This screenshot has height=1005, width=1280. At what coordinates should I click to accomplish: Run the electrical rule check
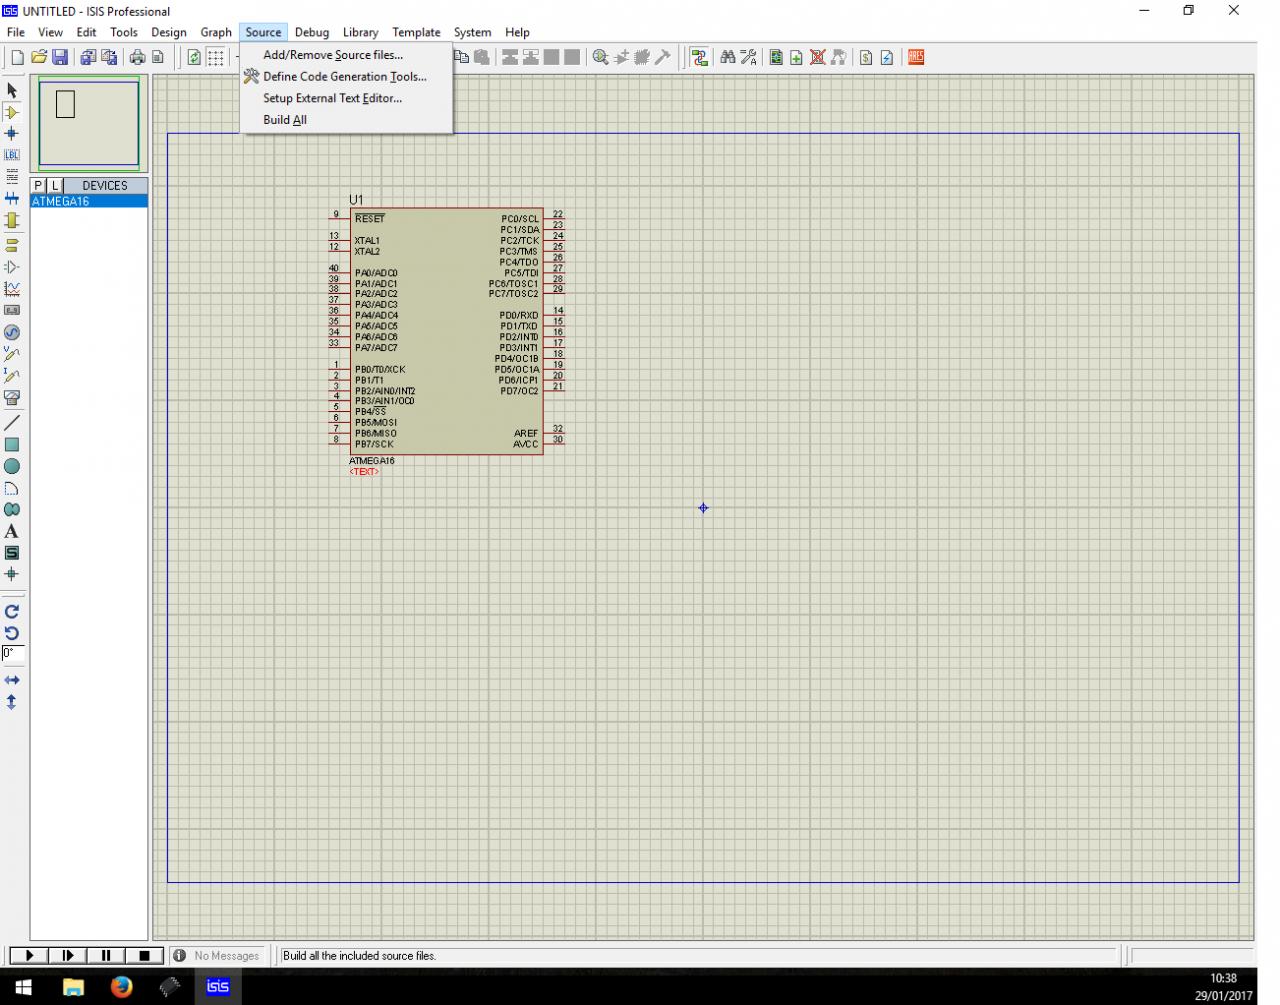pos(887,57)
